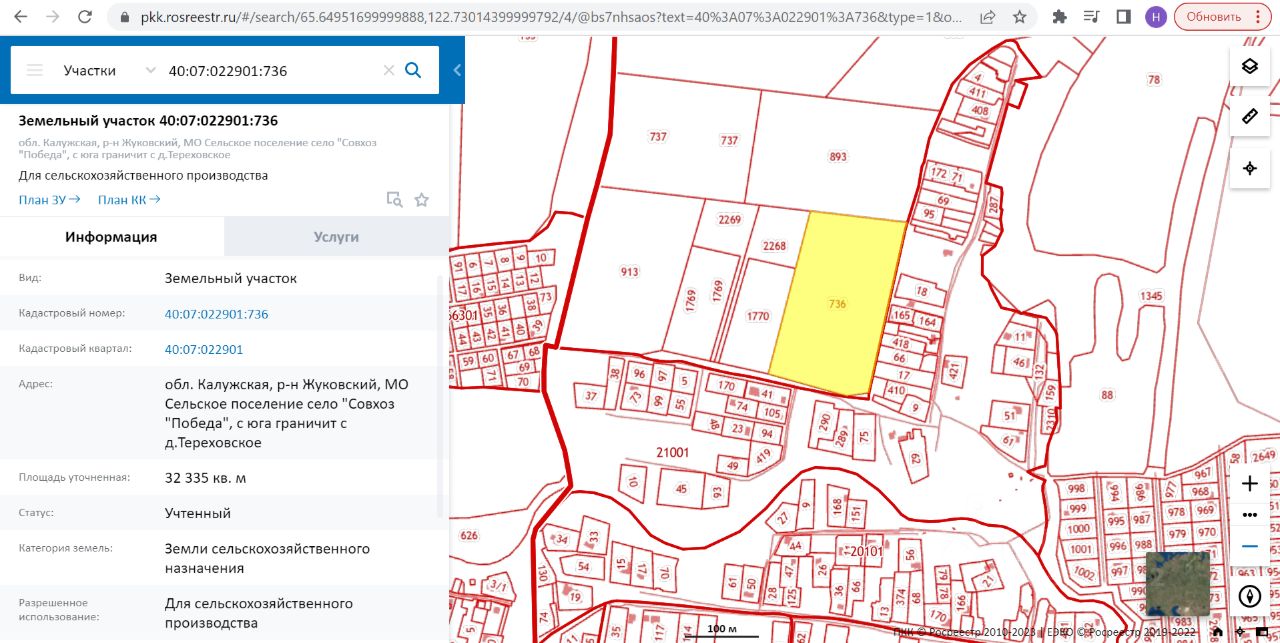This screenshot has height=643, width=1280.
Task: Open the План КК link
Action: [129, 199]
